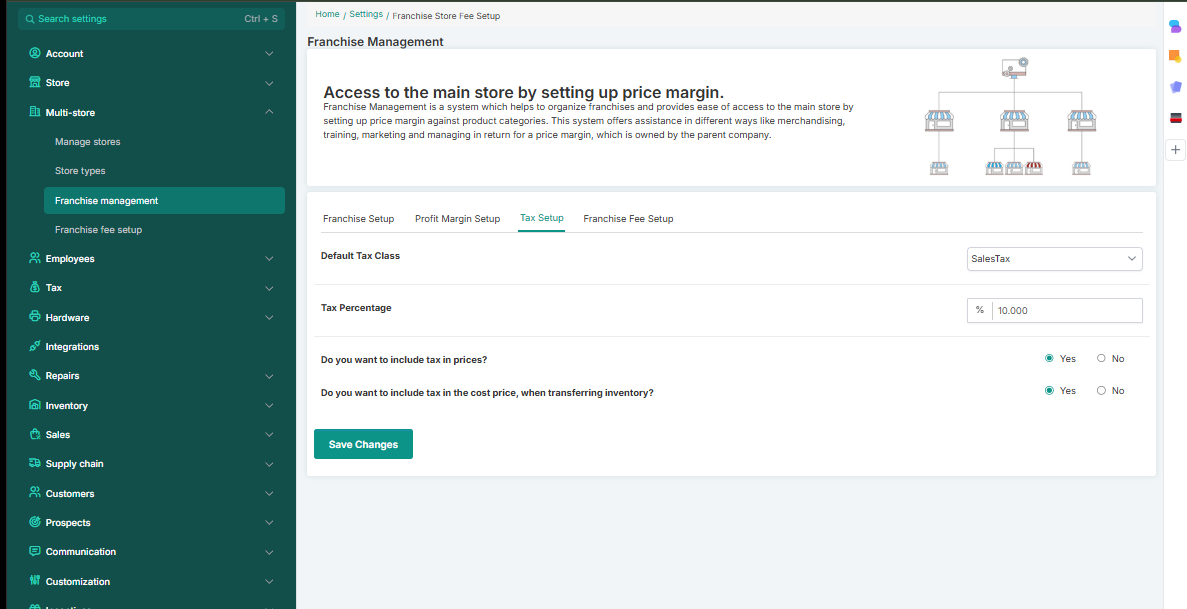1187x609 pixels.
Task: Click the Integrations icon in sidebar
Action: pyautogui.click(x=35, y=347)
